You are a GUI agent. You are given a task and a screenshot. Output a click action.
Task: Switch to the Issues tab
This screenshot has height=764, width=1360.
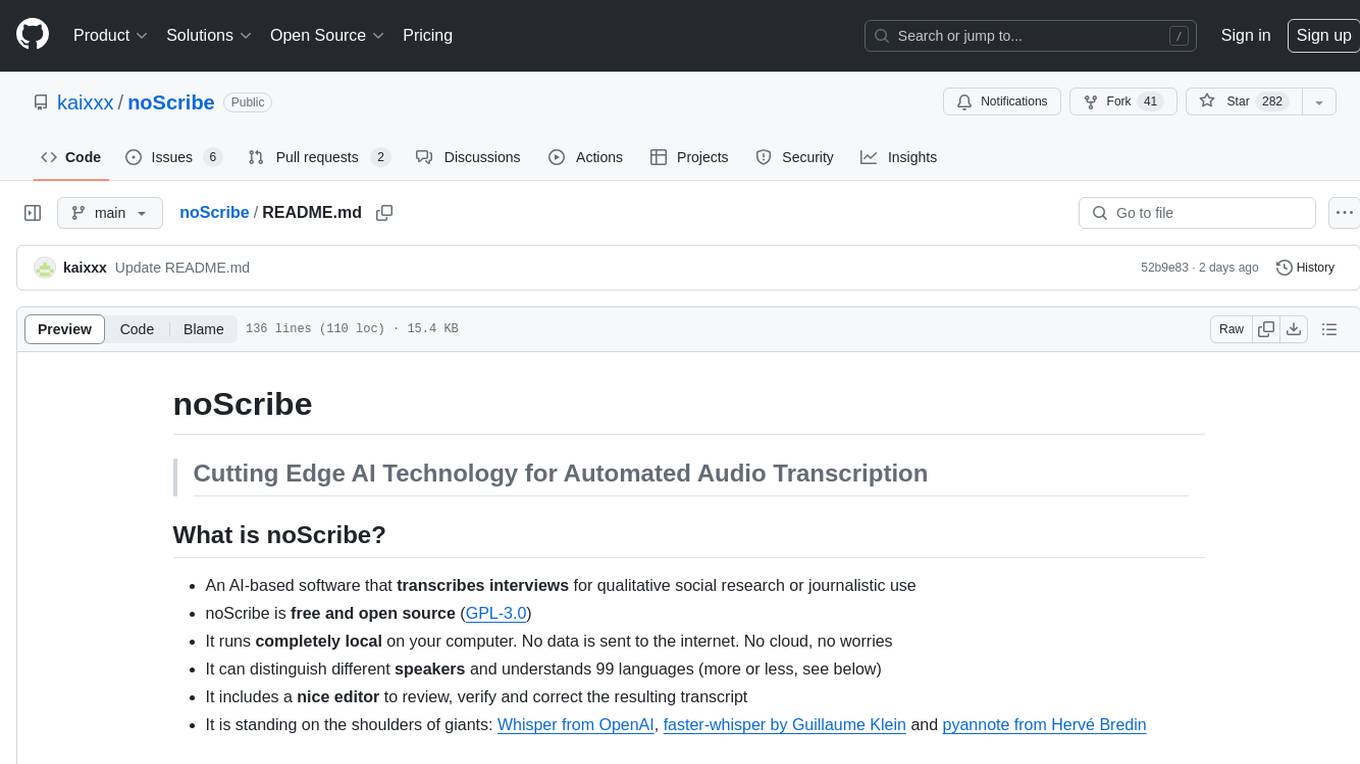pyautogui.click(x=173, y=157)
